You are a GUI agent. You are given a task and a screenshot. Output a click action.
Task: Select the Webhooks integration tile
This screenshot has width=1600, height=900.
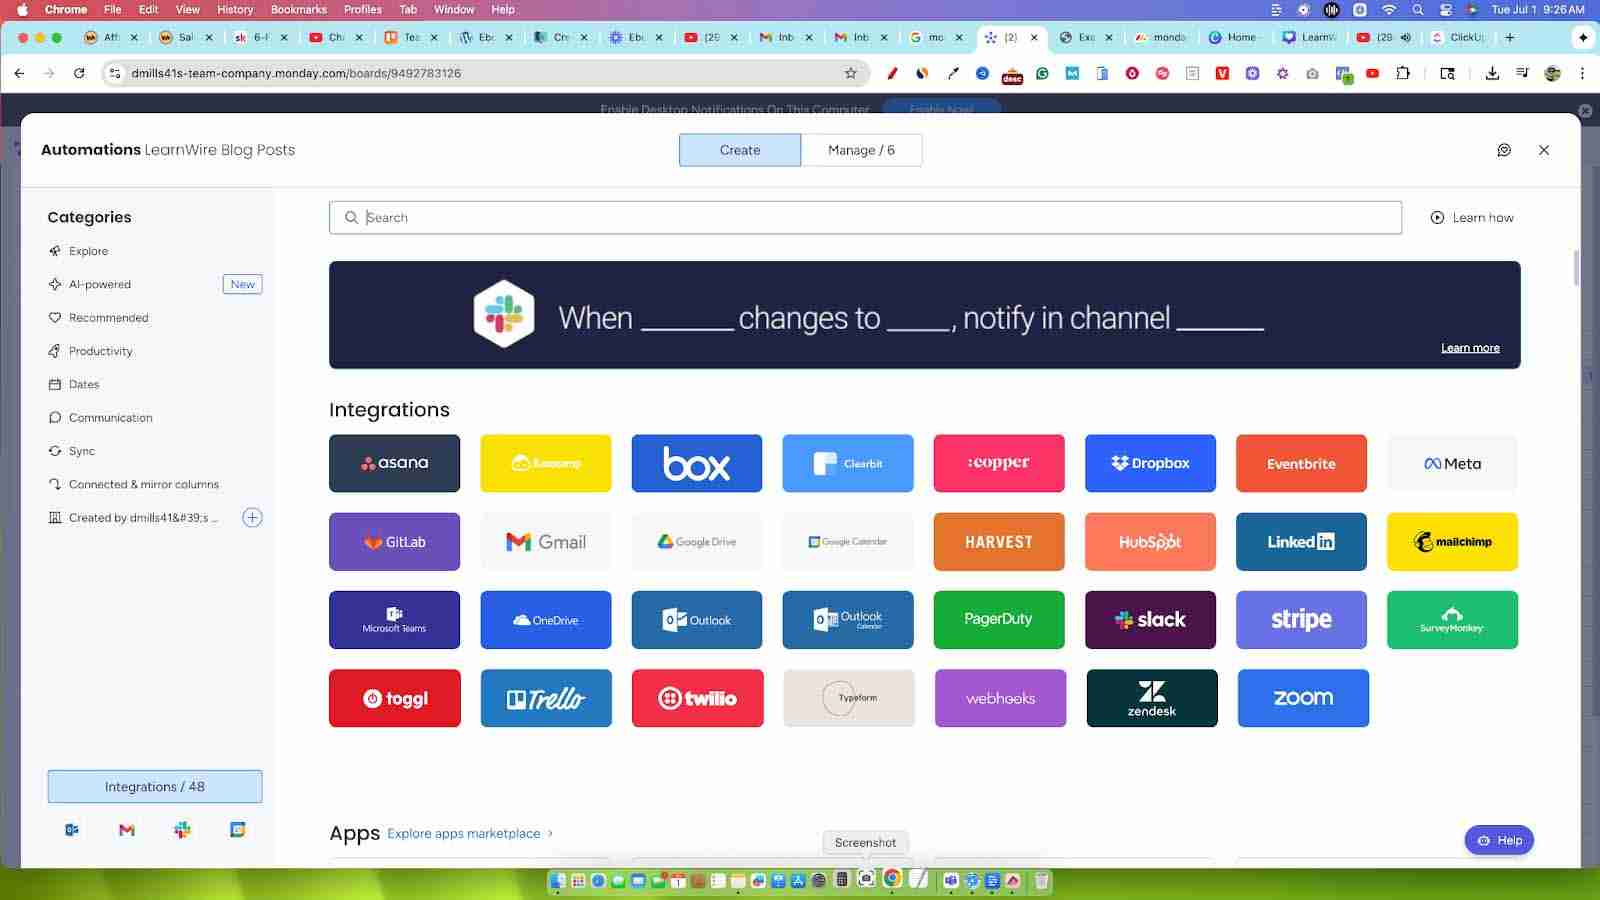999,698
